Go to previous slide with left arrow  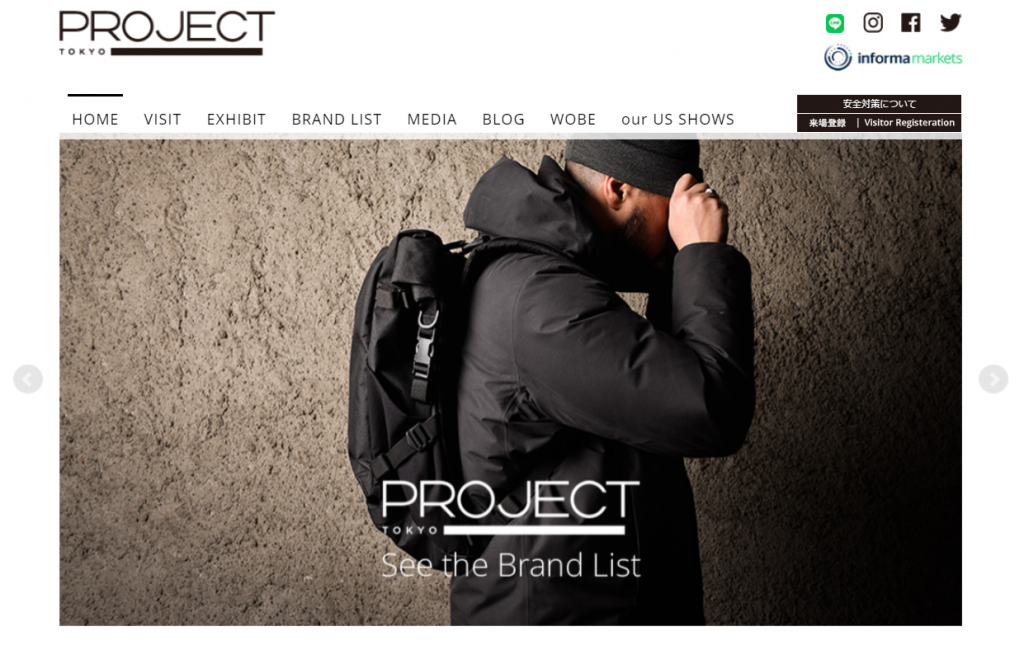(28, 379)
